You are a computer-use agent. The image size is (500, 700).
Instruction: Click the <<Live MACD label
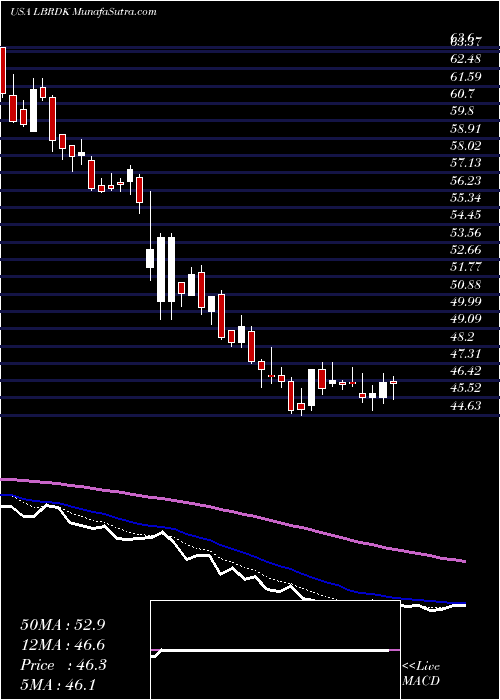click(x=421, y=674)
